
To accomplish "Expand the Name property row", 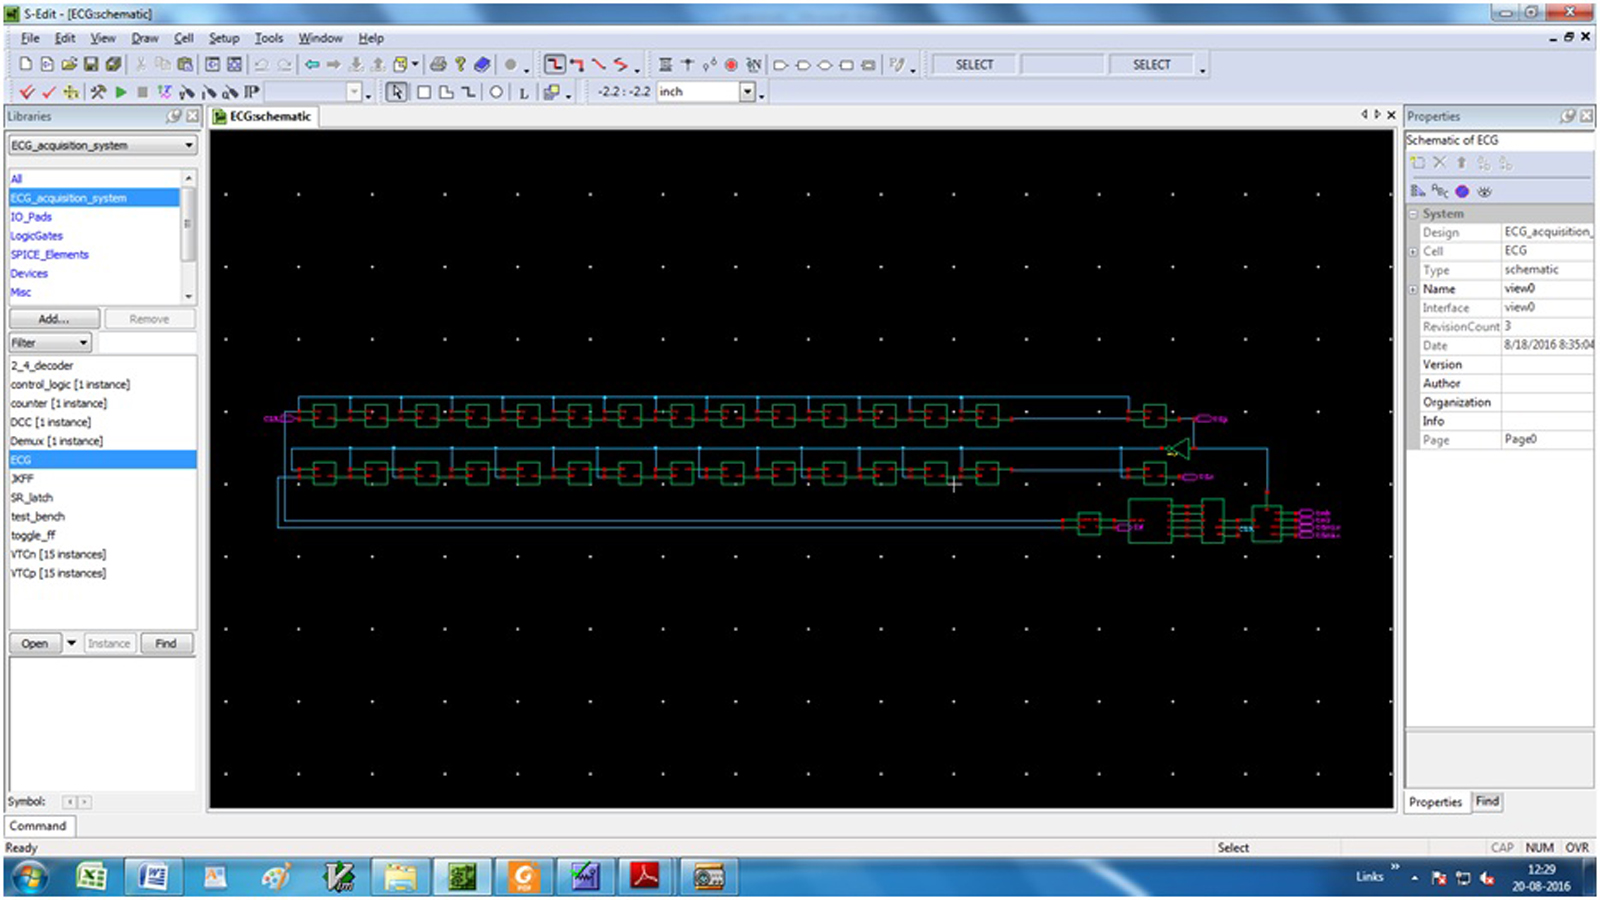I will (x=1413, y=289).
